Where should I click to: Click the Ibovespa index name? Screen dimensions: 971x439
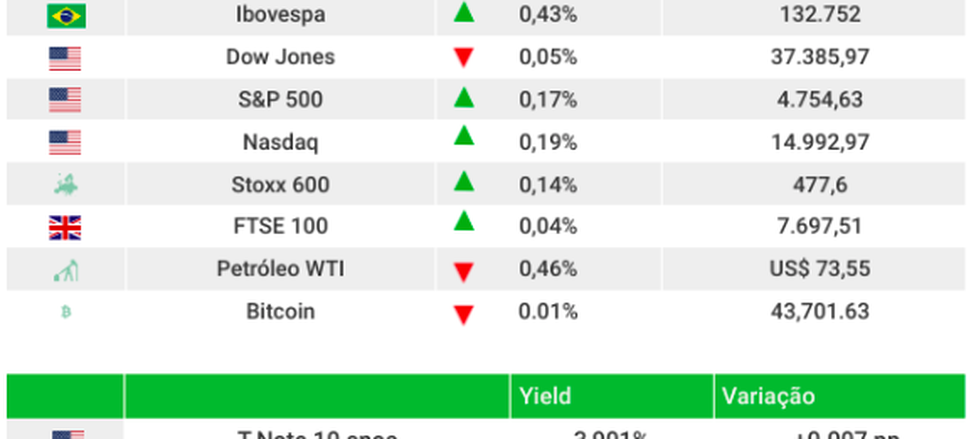tap(281, 15)
